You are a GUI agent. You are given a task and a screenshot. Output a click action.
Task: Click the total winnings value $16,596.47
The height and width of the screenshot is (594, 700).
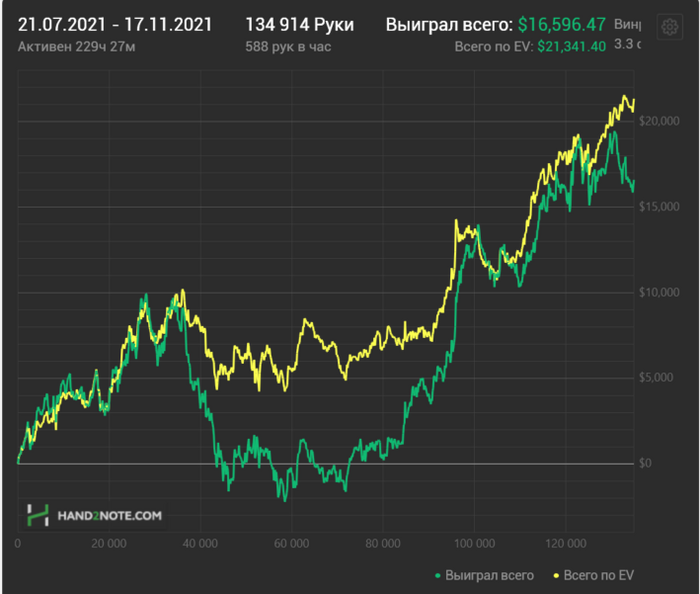click(x=562, y=25)
